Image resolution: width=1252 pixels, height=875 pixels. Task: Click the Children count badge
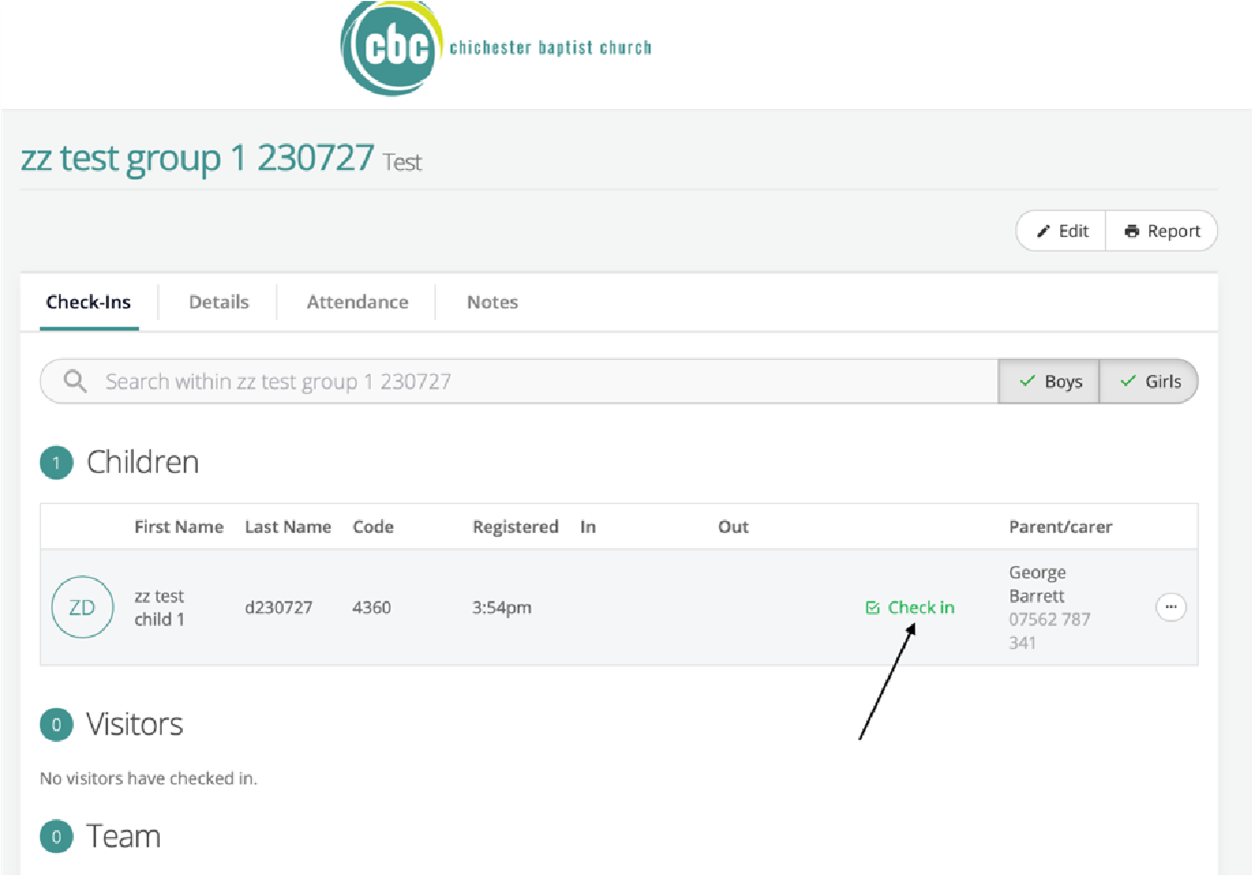[56, 463]
